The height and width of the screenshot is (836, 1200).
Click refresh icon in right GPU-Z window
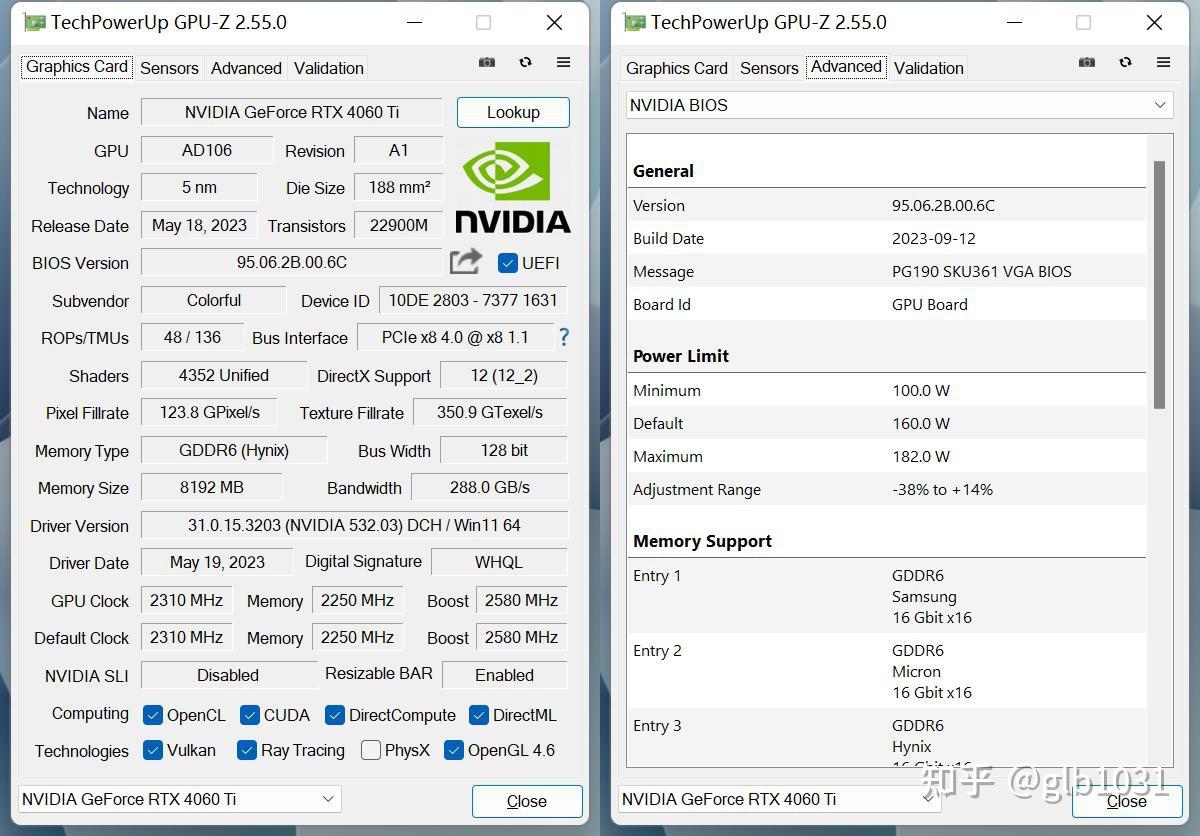(1125, 62)
